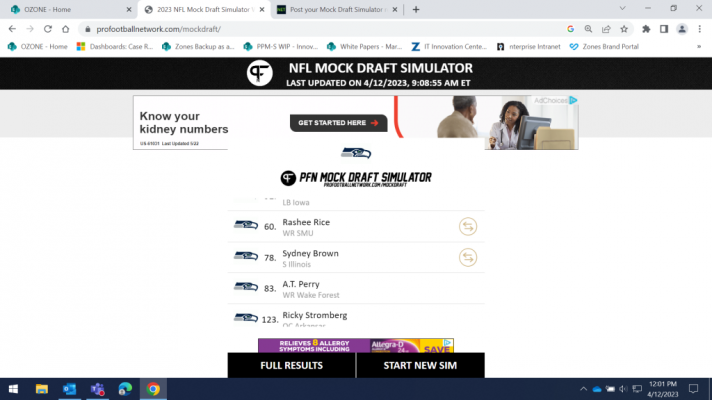Click the share page icon in address bar

click(x=606, y=29)
